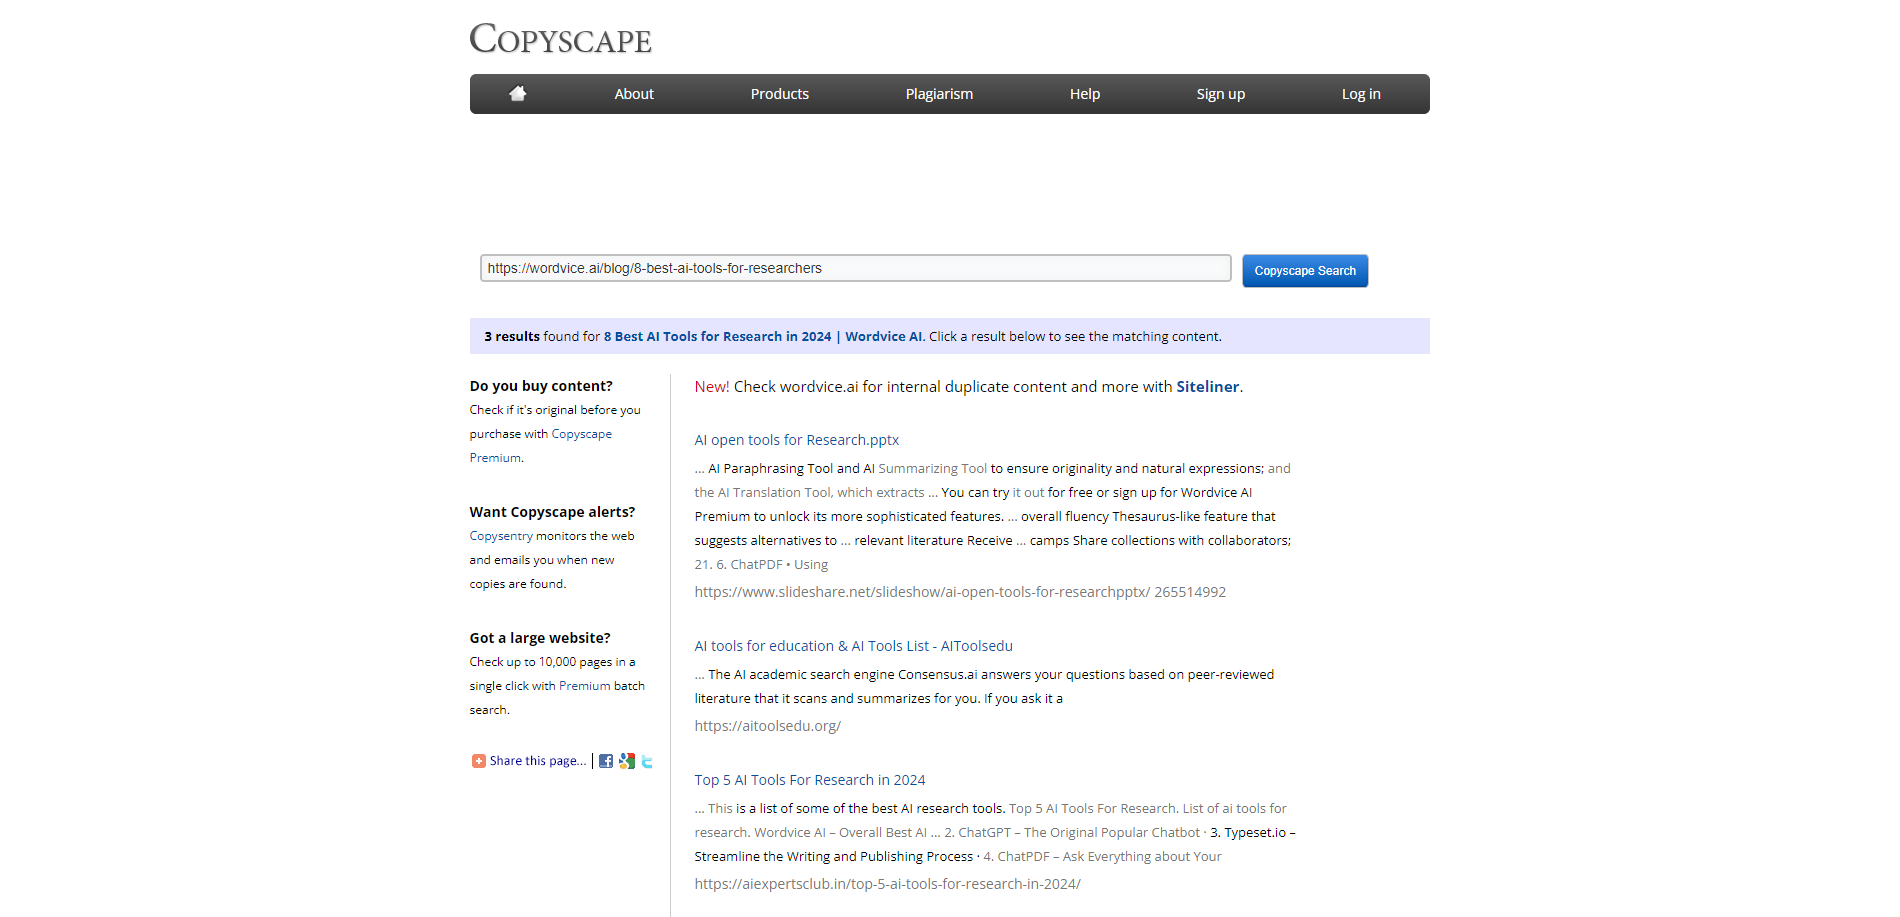Open Top 5 AI Tools For Research result
The image size is (1900, 917).
[810, 779]
